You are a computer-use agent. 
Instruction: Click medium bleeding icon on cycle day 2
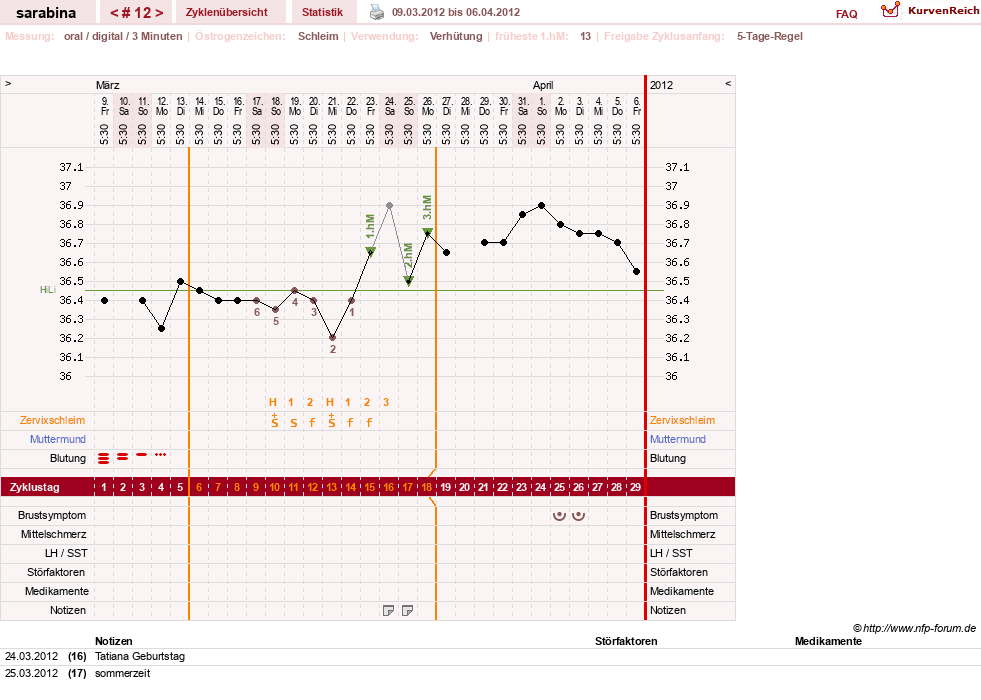pos(123,457)
